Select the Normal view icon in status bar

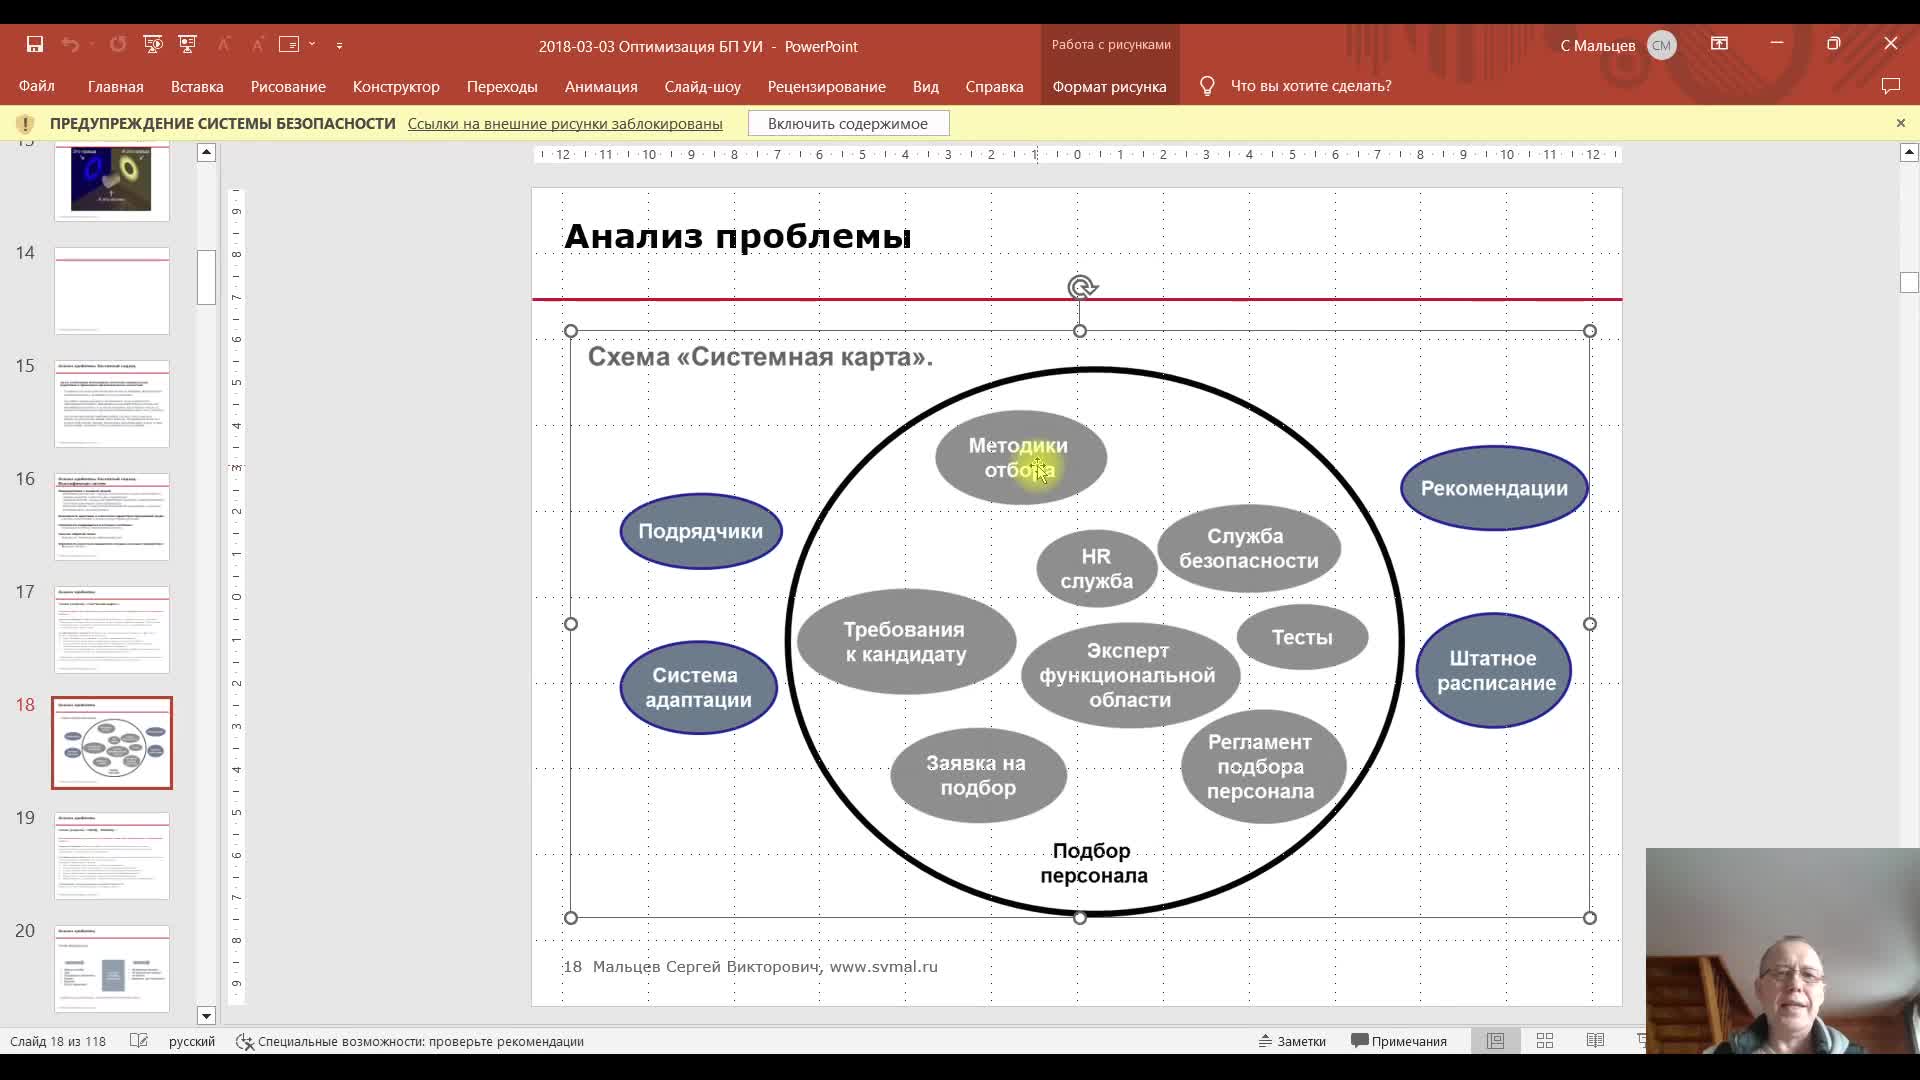pyautogui.click(x=1496, y=1040)
